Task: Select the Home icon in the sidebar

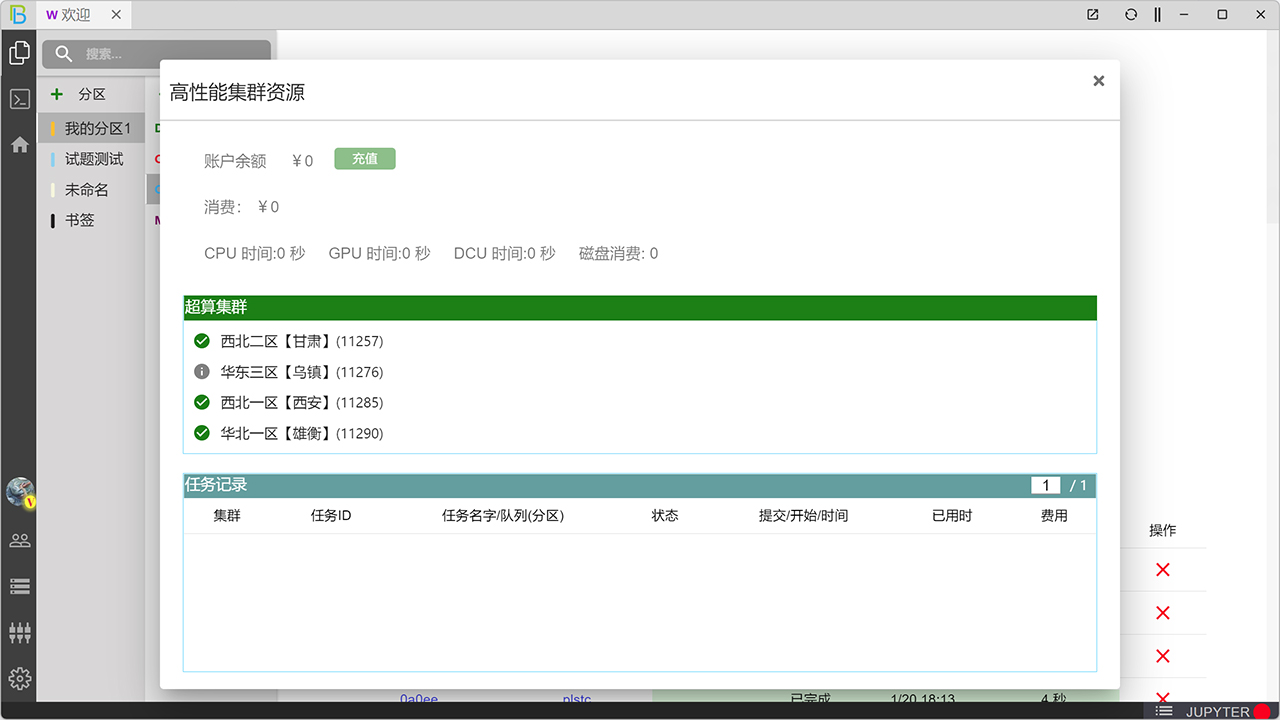Action: pos(18,145)
